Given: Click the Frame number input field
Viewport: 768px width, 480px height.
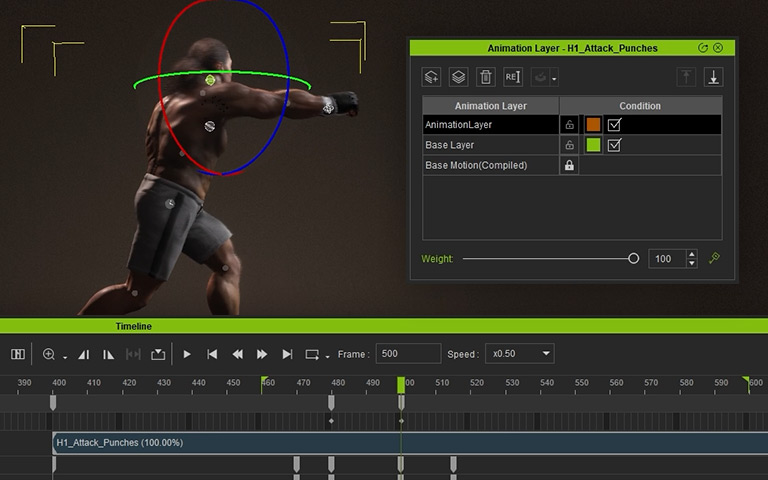Looking at the screenshot, I should (408, 354).
